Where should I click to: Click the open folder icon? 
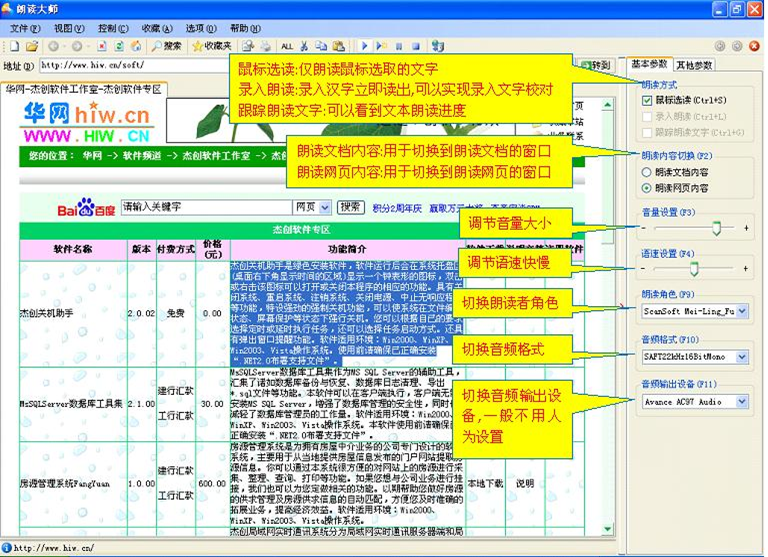pyautogui.click(x=31, y=46)
